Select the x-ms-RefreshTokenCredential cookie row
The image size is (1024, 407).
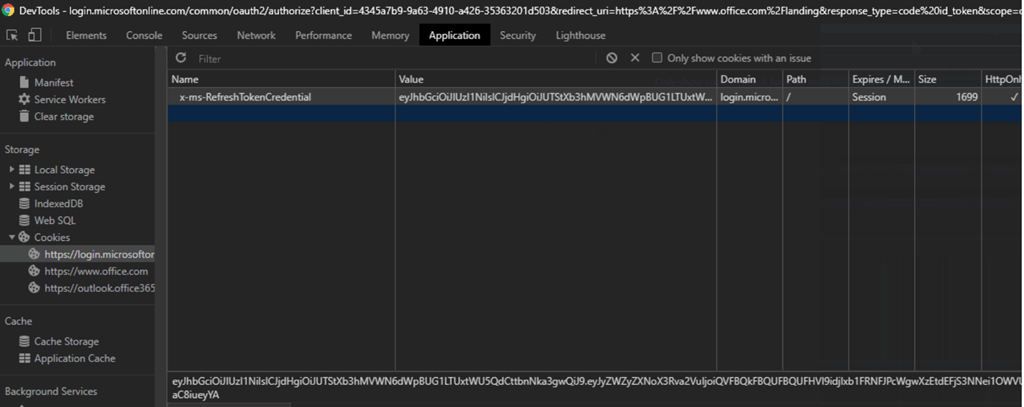(x=244, y=97)
